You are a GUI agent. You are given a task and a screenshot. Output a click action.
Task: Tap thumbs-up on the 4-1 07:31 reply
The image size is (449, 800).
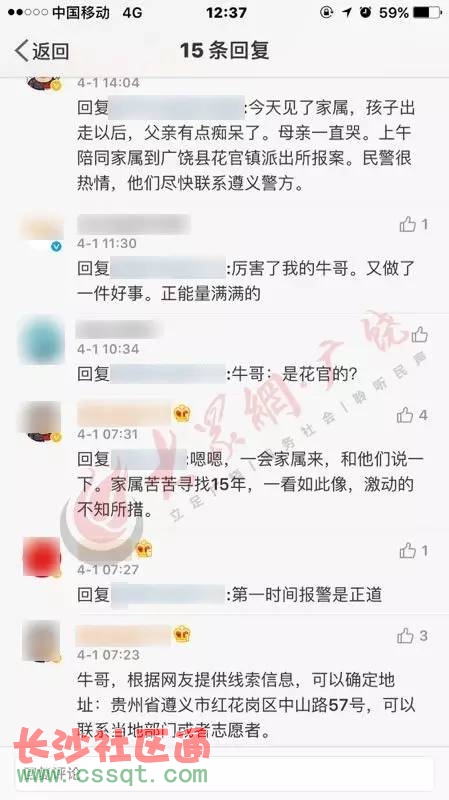click(405, 415)
